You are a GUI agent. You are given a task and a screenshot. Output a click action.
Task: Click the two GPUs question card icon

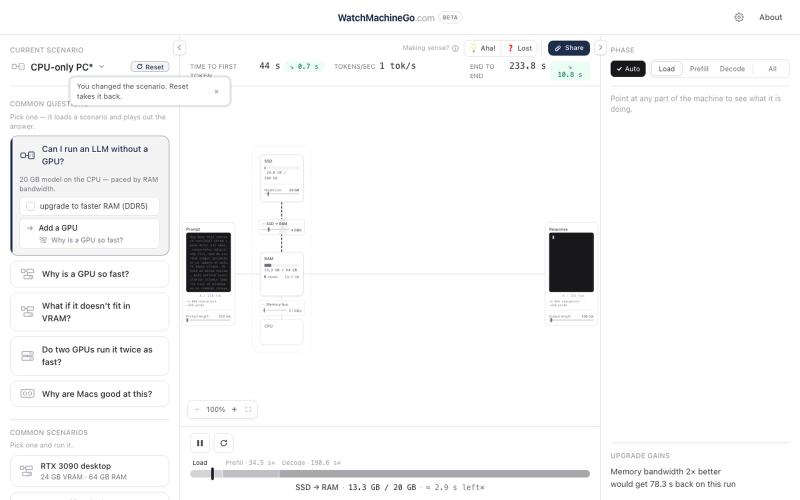27,356
